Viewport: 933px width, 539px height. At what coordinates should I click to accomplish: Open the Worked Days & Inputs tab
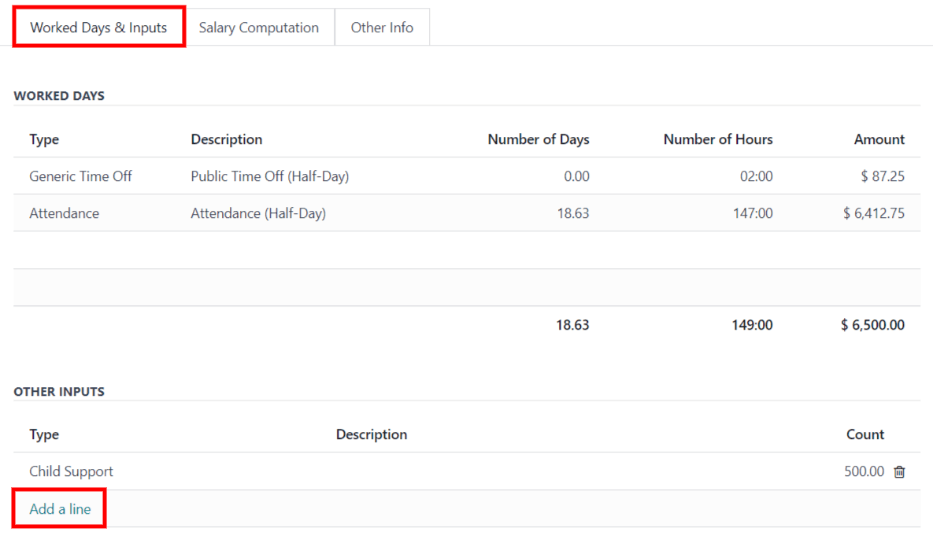pos(98,28)
